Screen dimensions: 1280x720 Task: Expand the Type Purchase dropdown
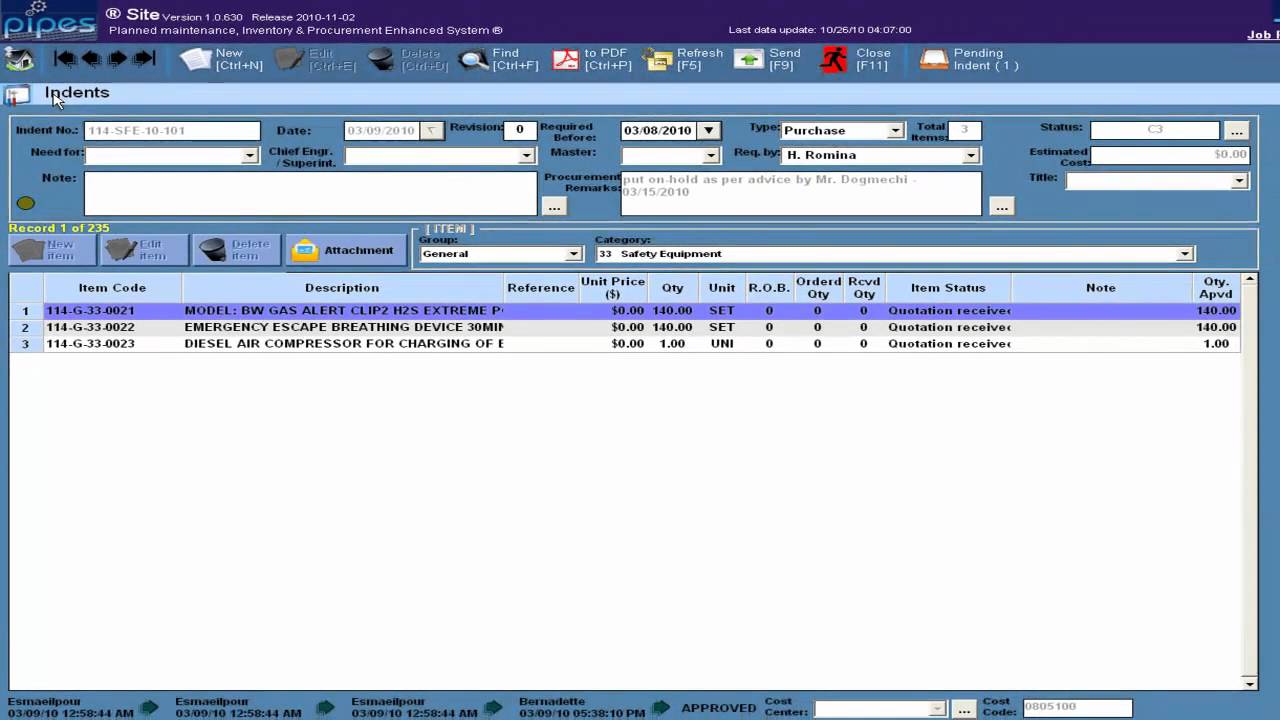click(x=896, y=131)
